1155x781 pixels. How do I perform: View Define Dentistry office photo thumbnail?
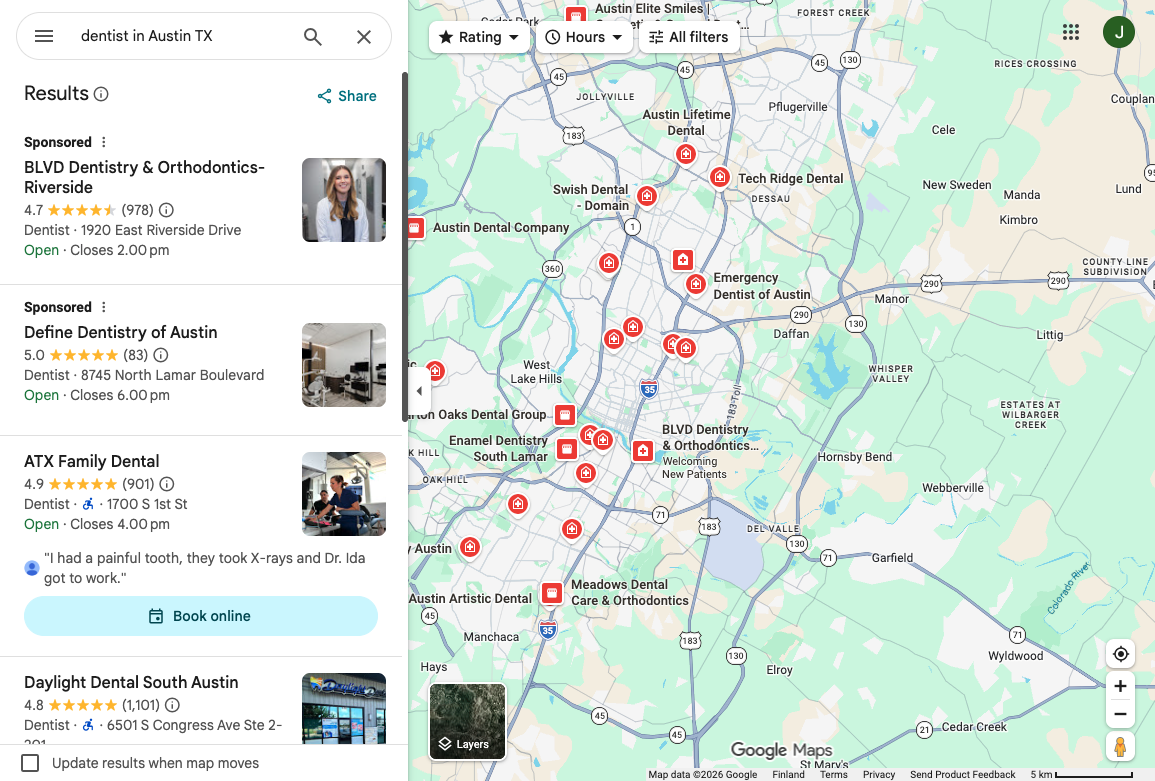[344, 365]
